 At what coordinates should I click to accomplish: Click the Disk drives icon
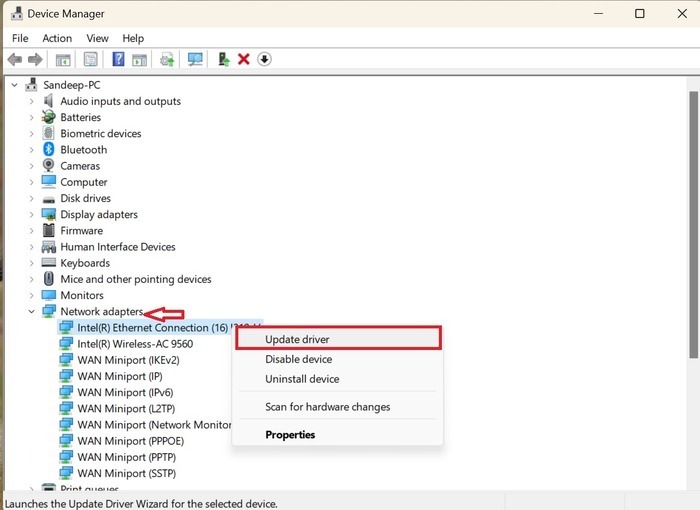tap(49, 199)
